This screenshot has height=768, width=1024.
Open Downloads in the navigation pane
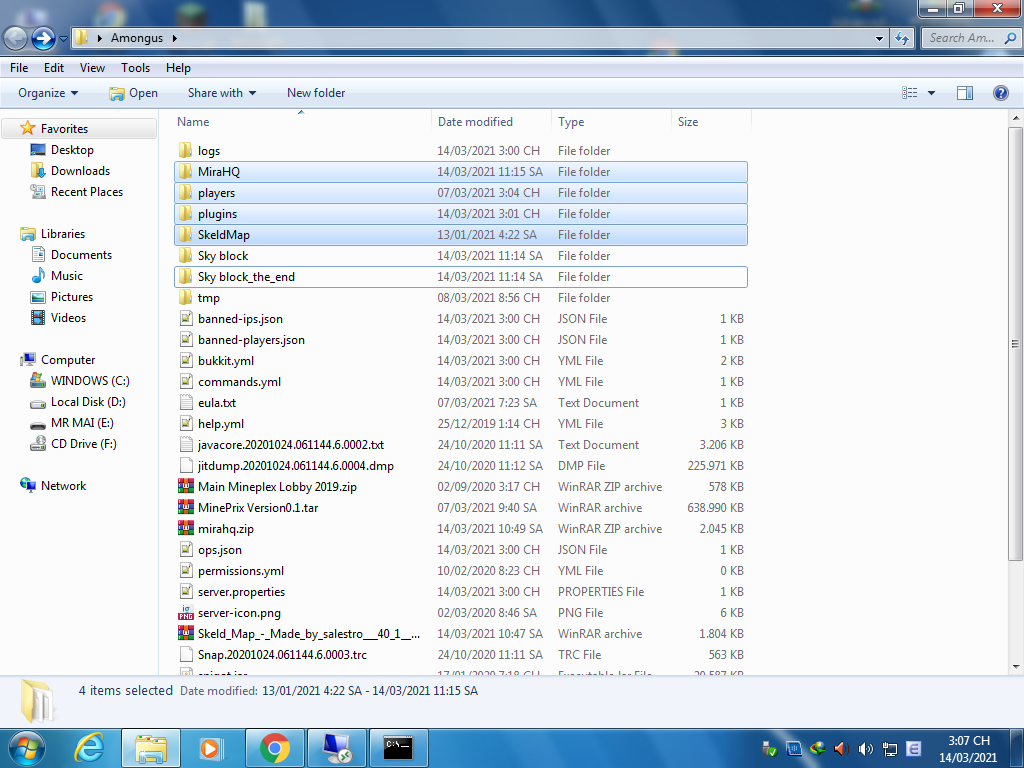tap(80, 170)
